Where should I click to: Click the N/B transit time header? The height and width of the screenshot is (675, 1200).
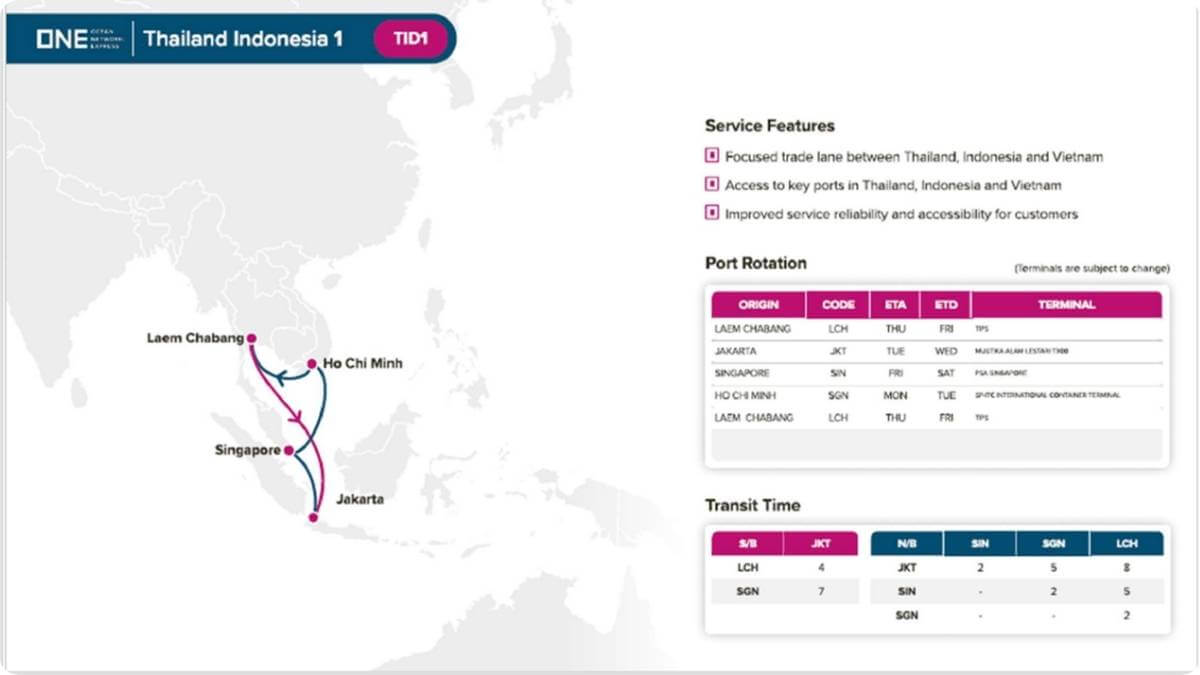pyautogui.click(x=906, y=544)
